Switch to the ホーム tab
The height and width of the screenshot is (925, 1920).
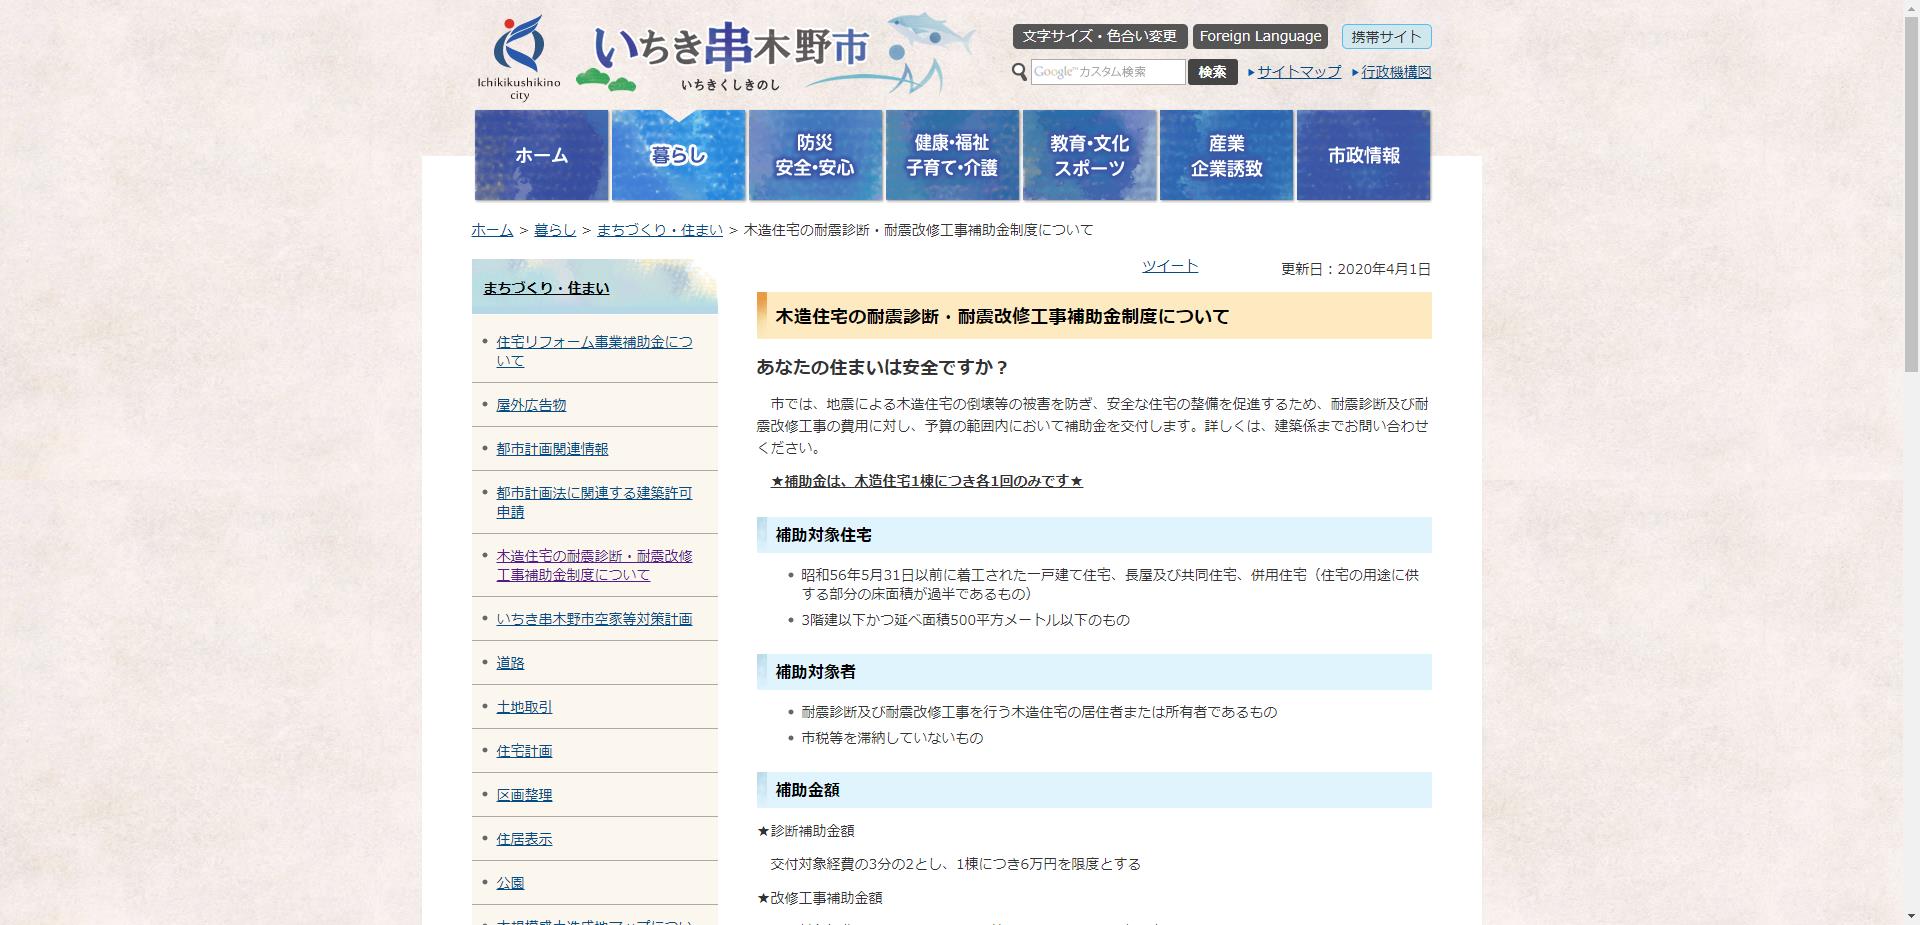[540, 155]
